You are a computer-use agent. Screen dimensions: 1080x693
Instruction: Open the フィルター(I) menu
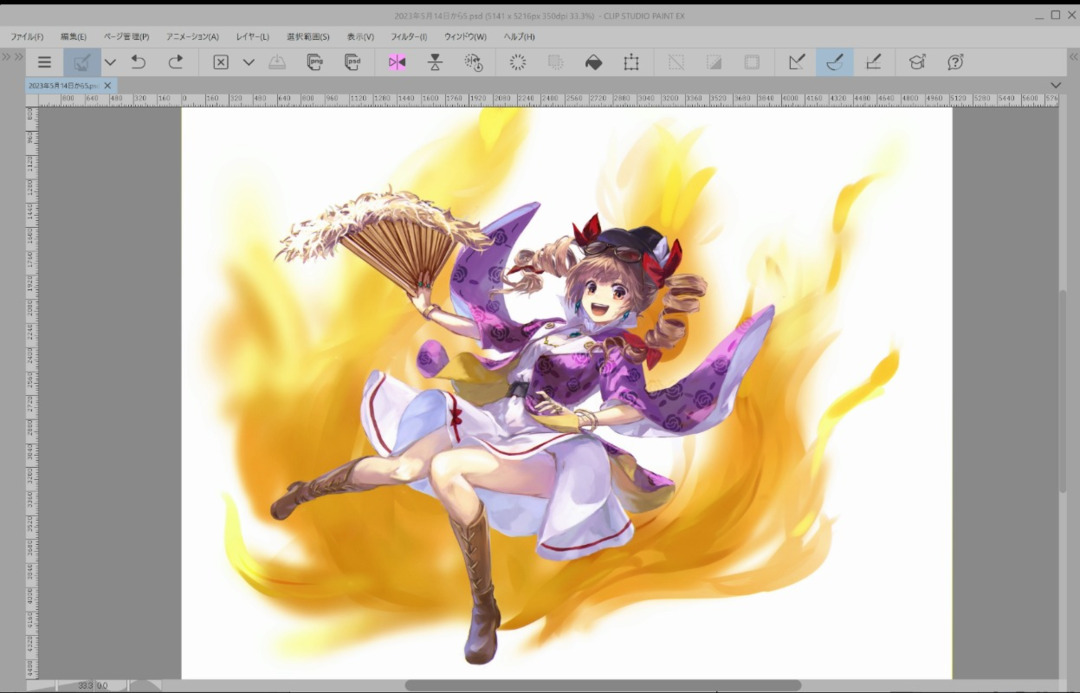pos(408,37)
